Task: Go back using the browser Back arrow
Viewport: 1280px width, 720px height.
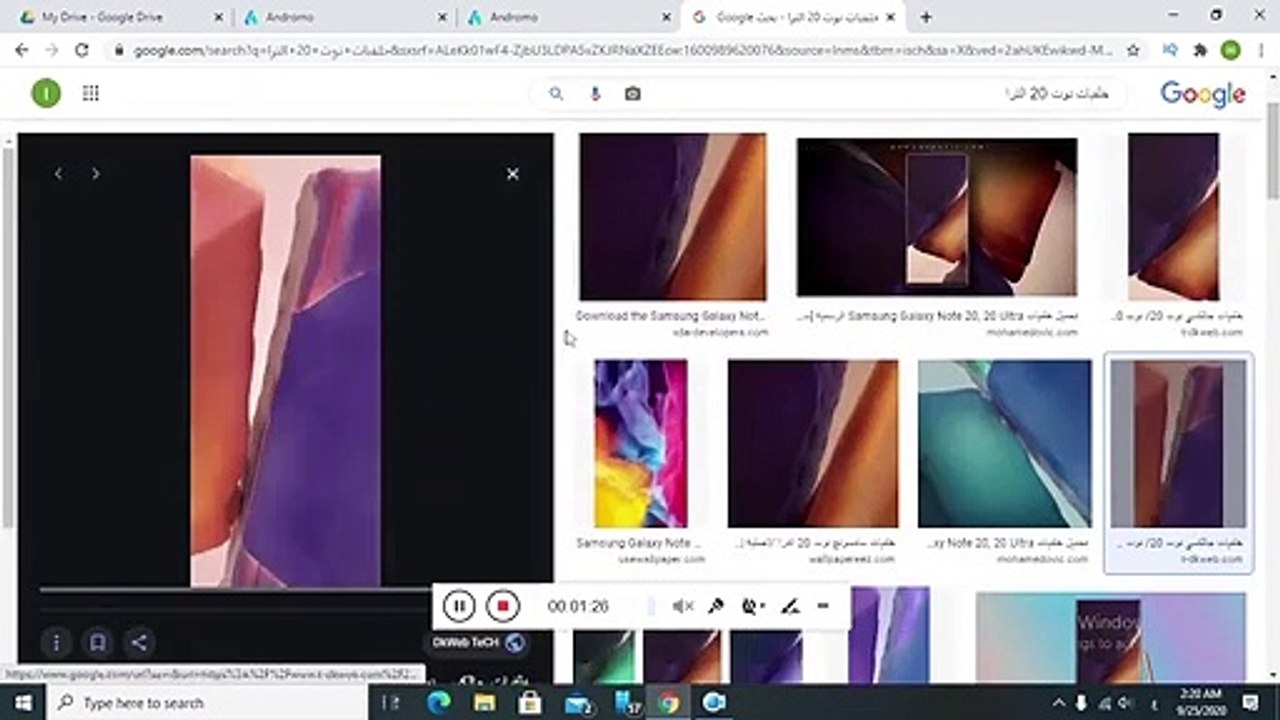Action: click(22, 50)
